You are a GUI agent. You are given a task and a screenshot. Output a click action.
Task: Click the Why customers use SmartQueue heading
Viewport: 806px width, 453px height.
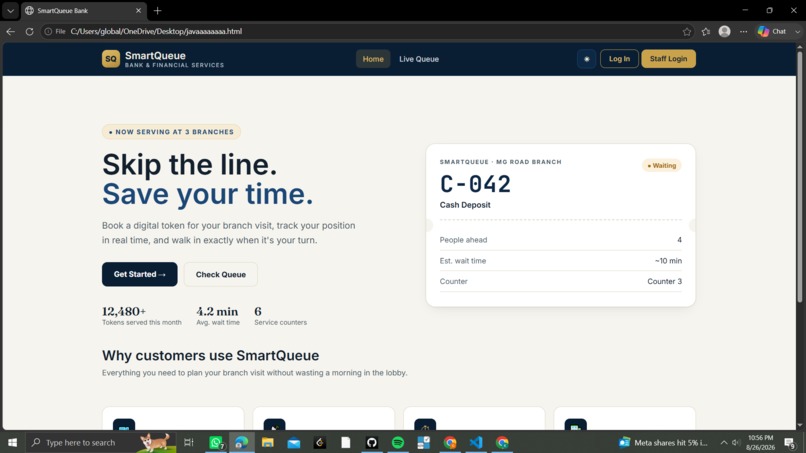[x=210, y=355]
